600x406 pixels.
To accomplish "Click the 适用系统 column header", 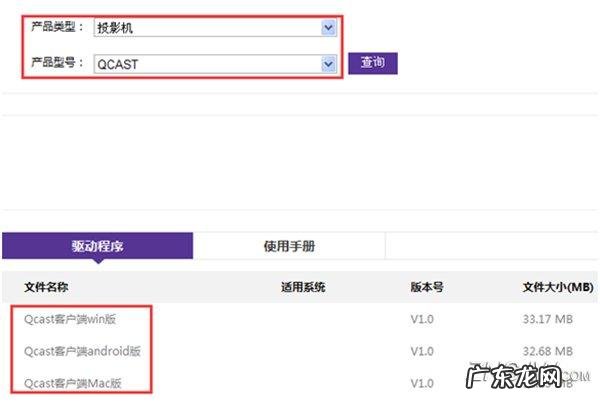I will [303, 287].
